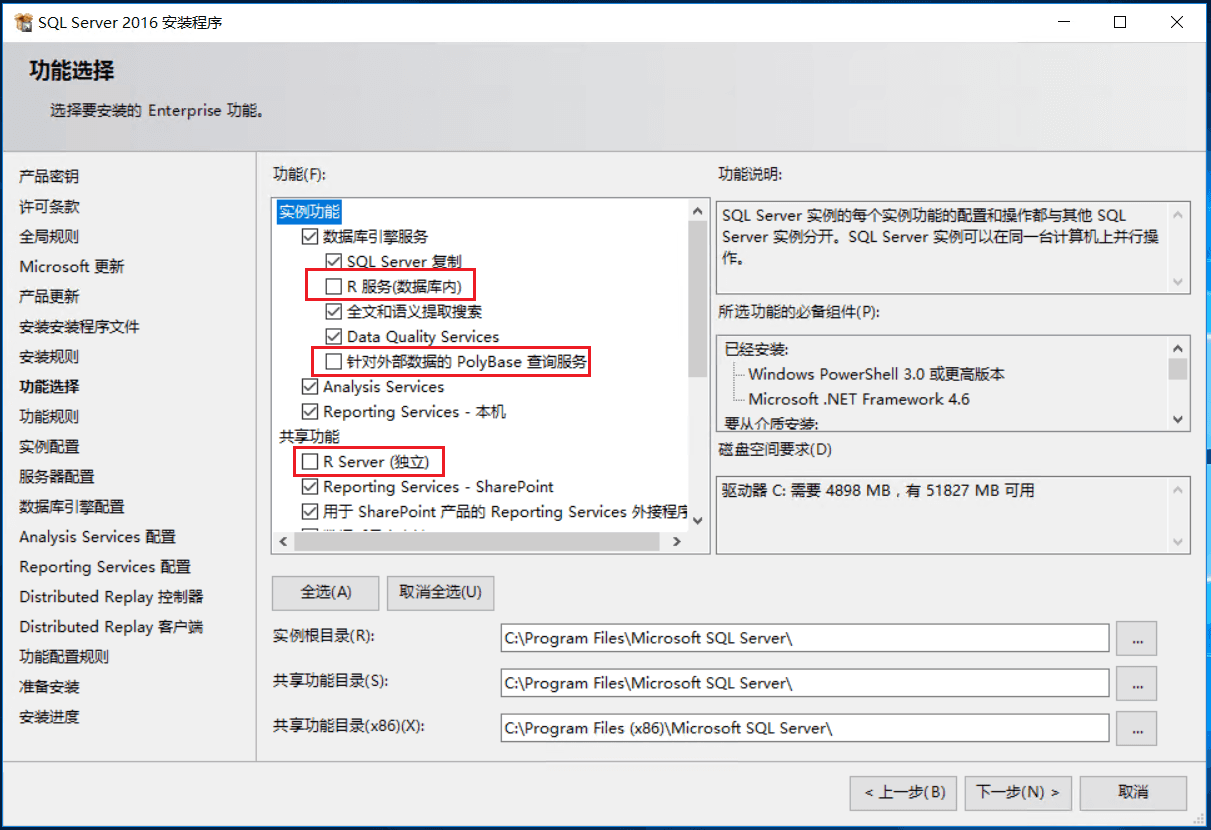Toggle Reporting Services - SharePoint checkbox
The height and width of the screenshot is (830, 1211).
310,487
